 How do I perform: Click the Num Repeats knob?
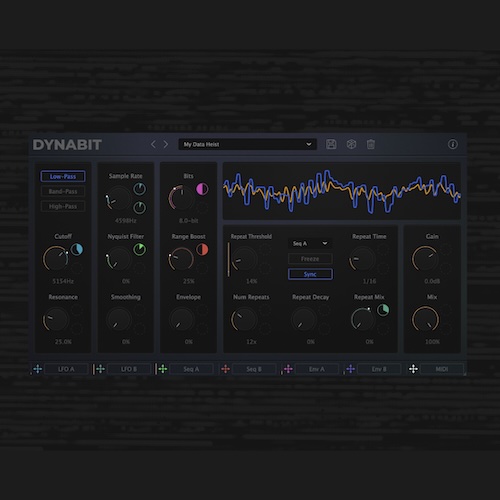244,319
